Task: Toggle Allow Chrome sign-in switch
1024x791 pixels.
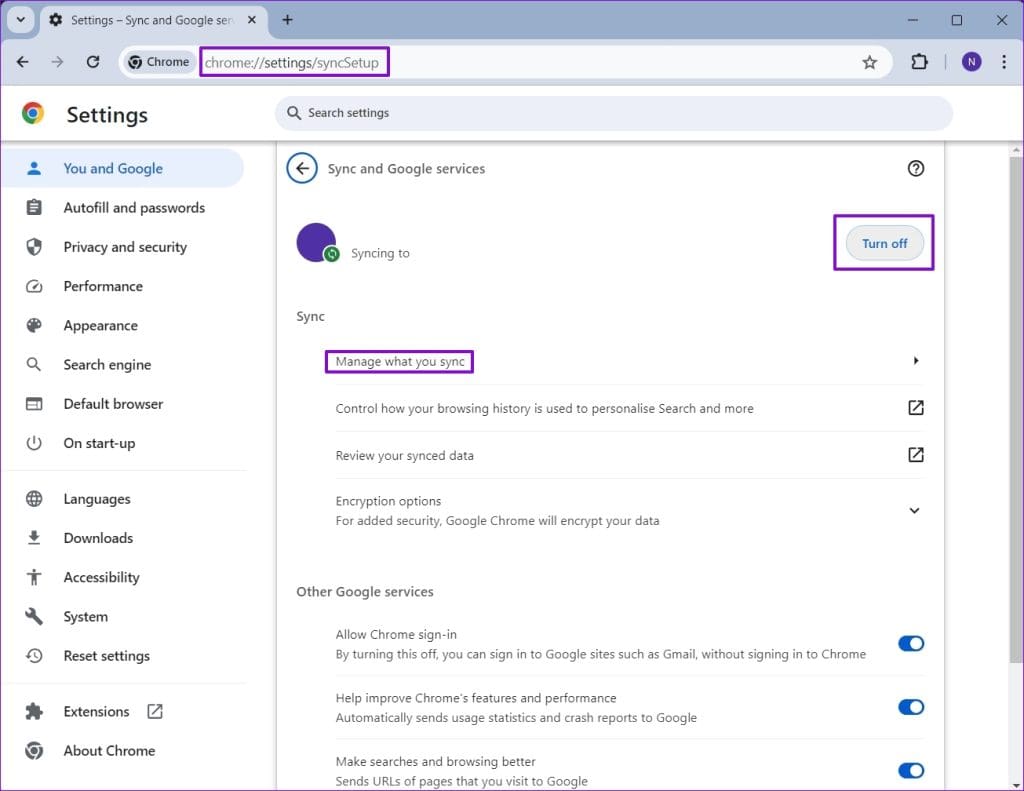Action: [x=910, y=644]
